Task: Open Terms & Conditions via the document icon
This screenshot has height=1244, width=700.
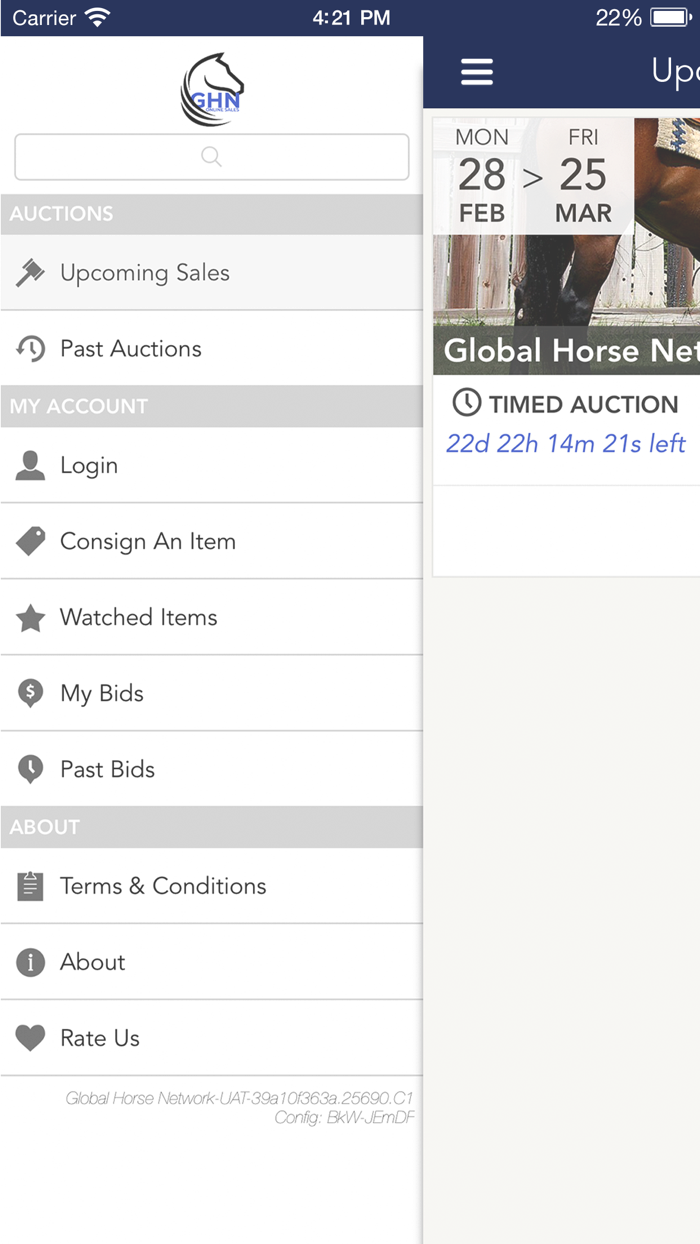Action: click(30, 885)
